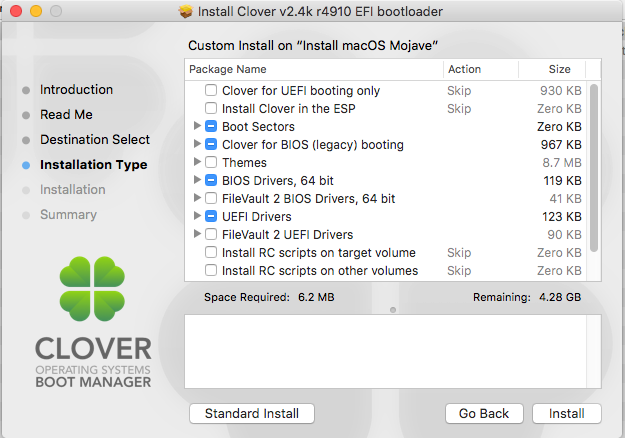Expand FileVault 2 BIOS Drivers group

[x=197, y=197]
